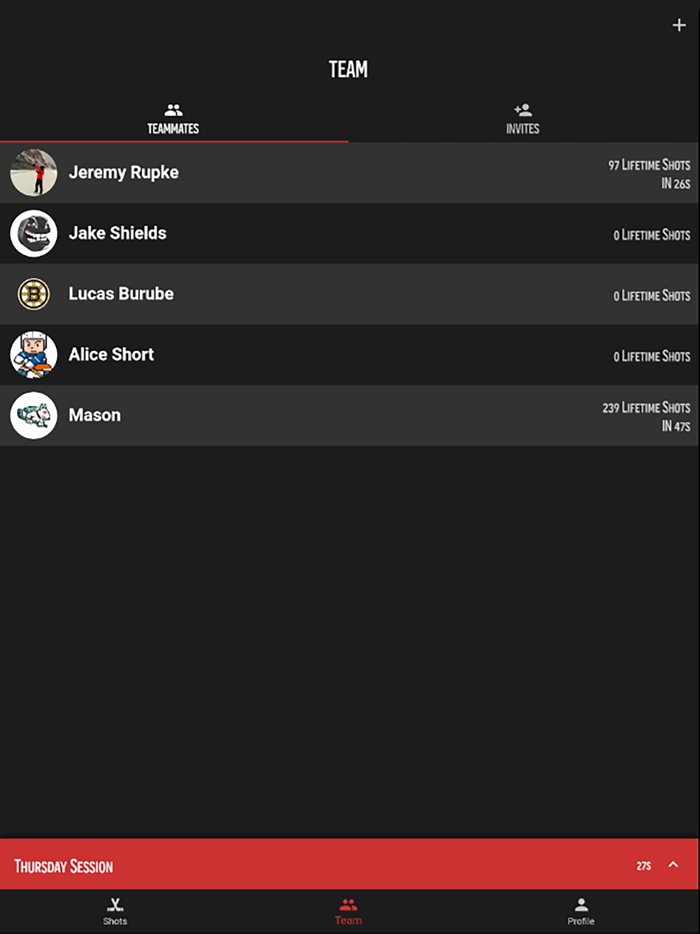This screenshot has height=934, width=700.
Task: Tap the plus icon to add a teammate
Action: coord(679,24)
